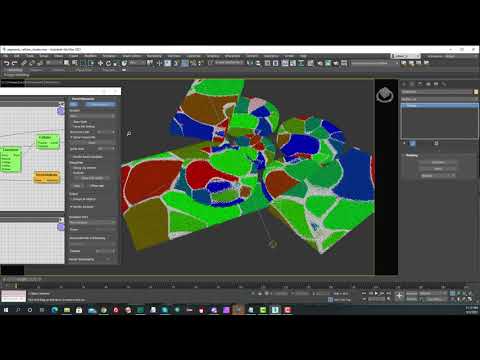
Task: Open the Windows Start menu
Action: coord(6,310)
